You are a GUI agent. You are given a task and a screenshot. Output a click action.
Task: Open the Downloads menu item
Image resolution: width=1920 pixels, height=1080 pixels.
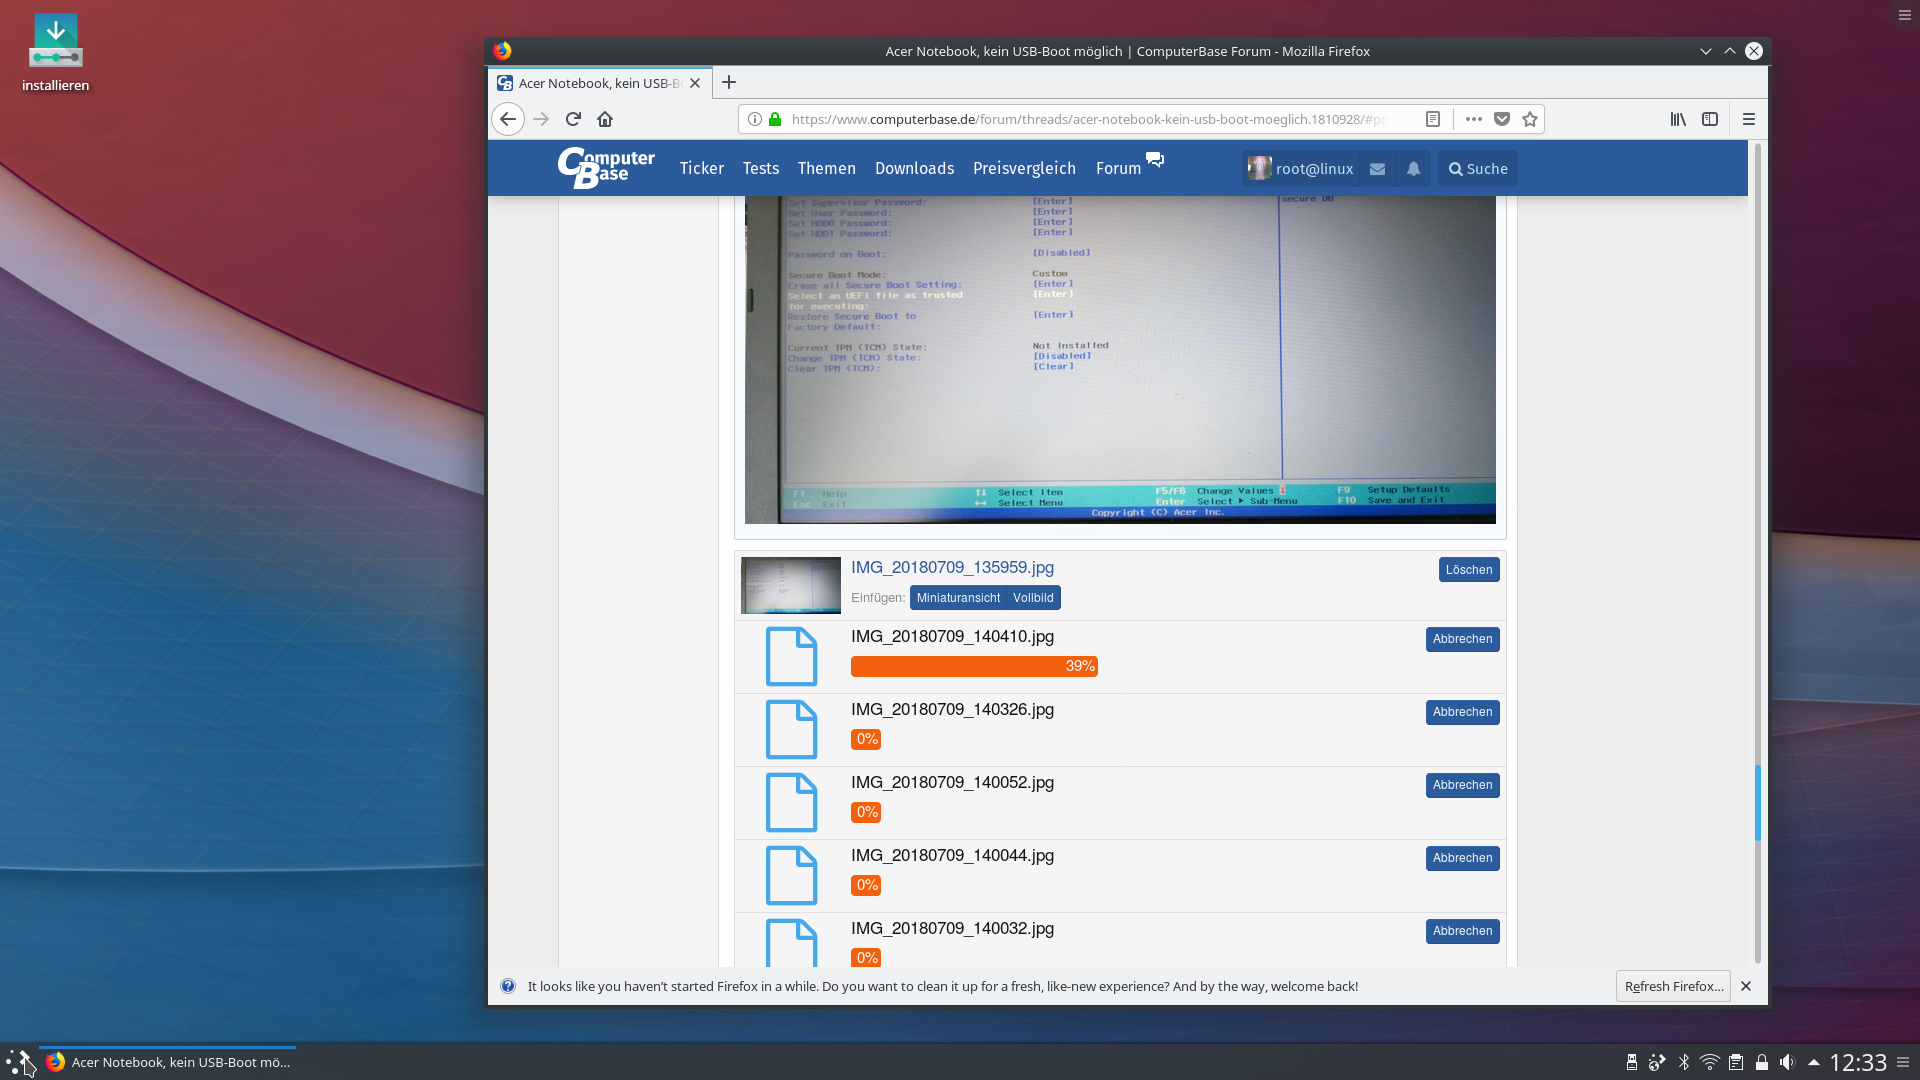tap(915, 168)
